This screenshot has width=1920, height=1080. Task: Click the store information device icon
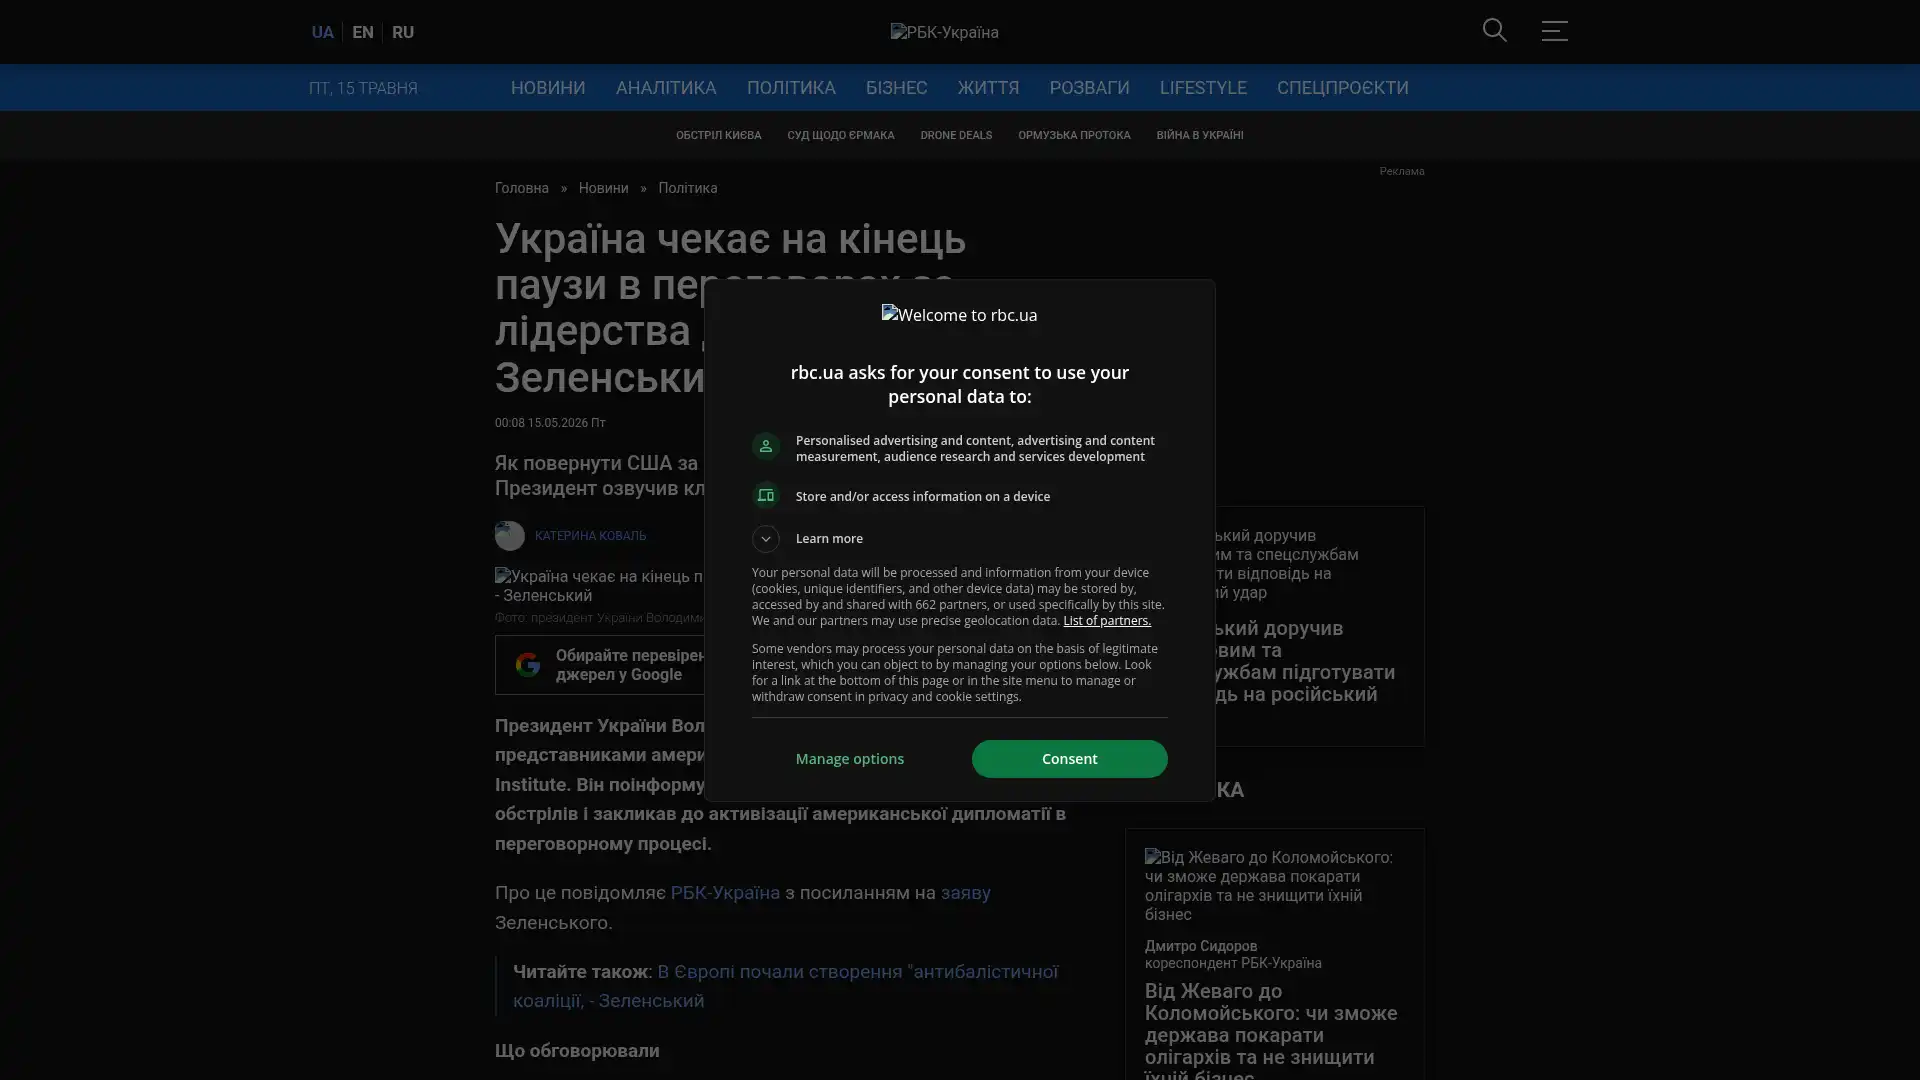[x=765, y=496]
